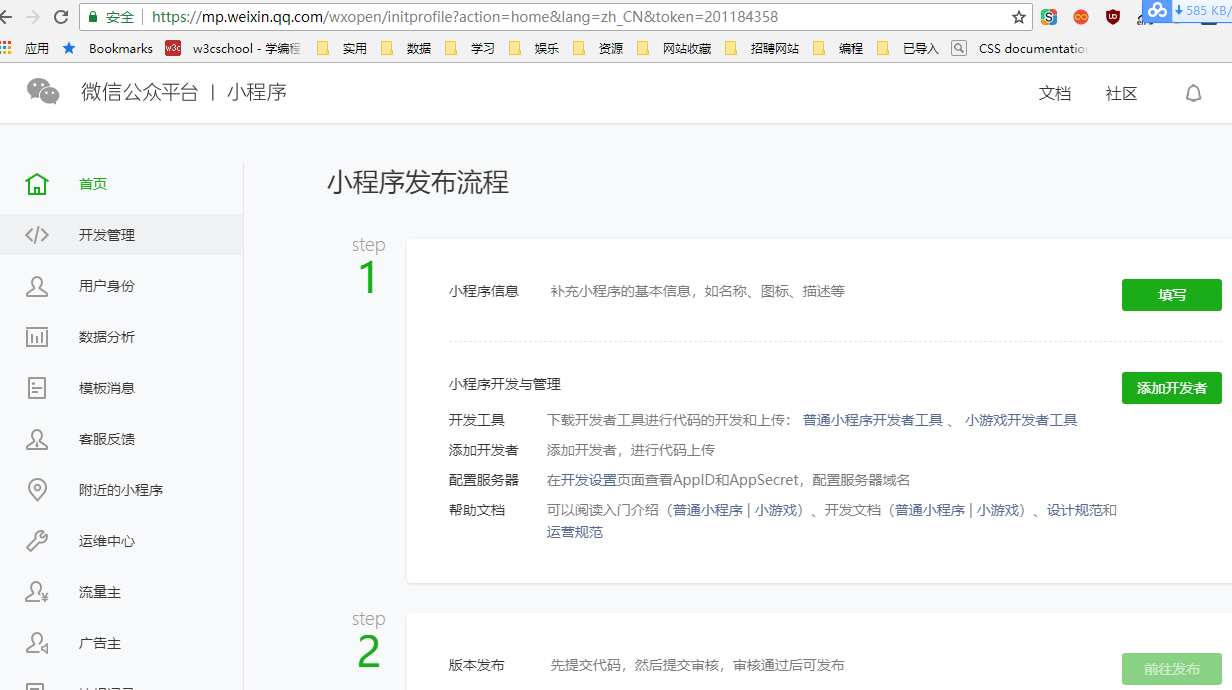
Task: Click the person icon beside 客服反馈
Action: point(37,439)
